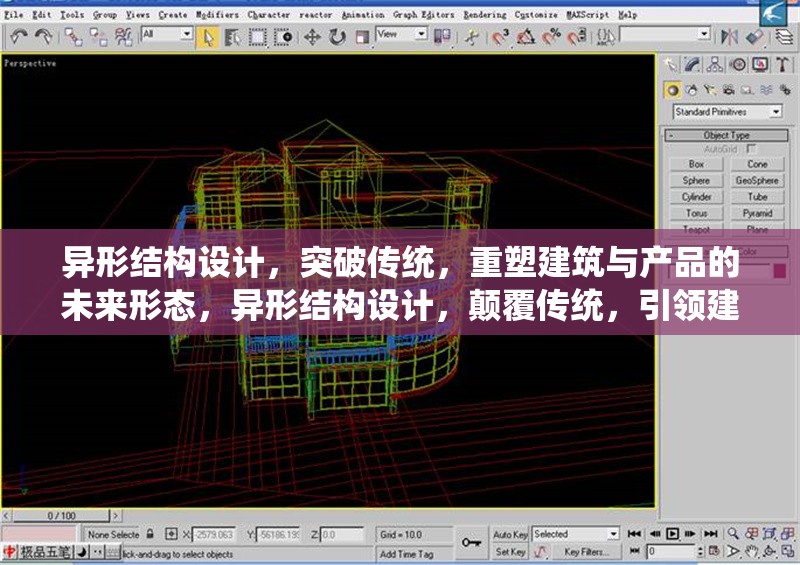Activate Bind to Space Warp tool
The width and height of the screenshot is (800, 565).
[123, 37]
